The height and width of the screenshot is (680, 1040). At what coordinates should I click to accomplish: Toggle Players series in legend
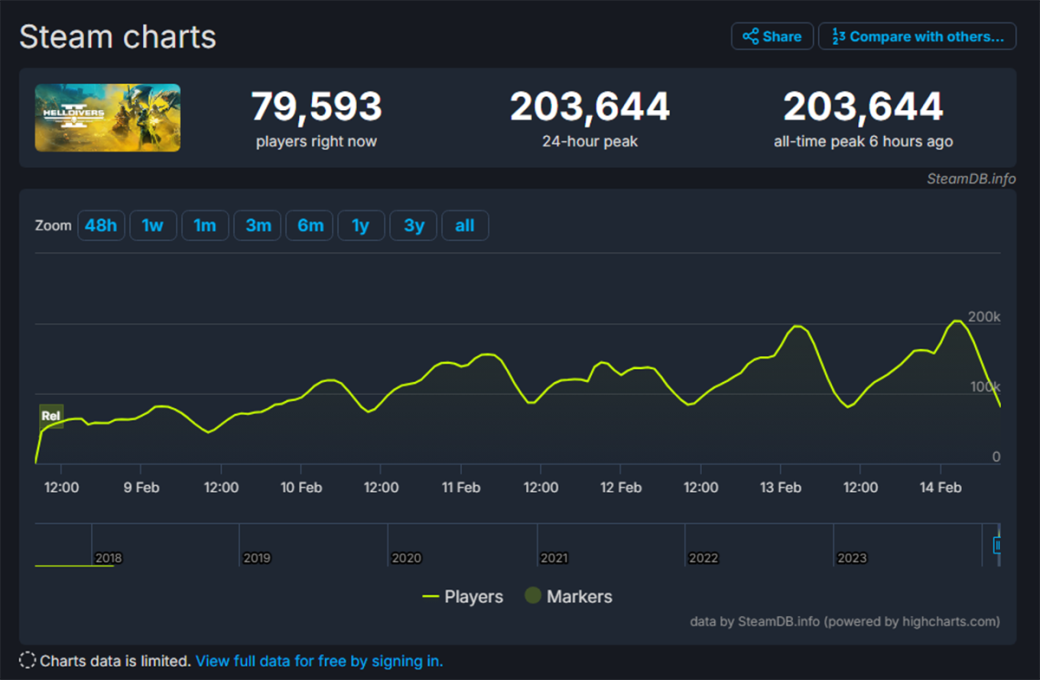coord(462,596)
